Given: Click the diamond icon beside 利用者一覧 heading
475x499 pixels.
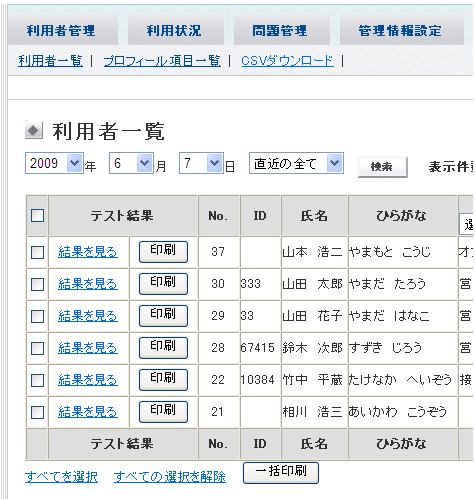Looking at the screenshot, I should click(34, 130).
